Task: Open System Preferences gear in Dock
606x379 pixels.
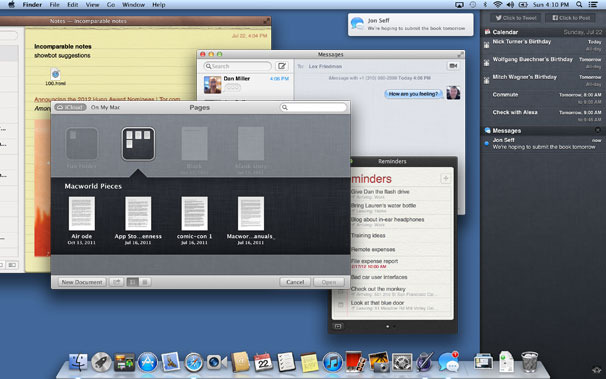Action: 402,362
